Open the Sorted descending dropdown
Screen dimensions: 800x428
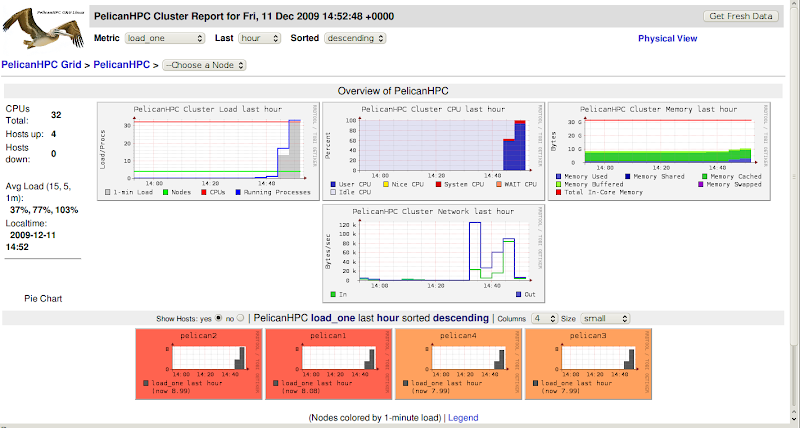pos(355,38)
